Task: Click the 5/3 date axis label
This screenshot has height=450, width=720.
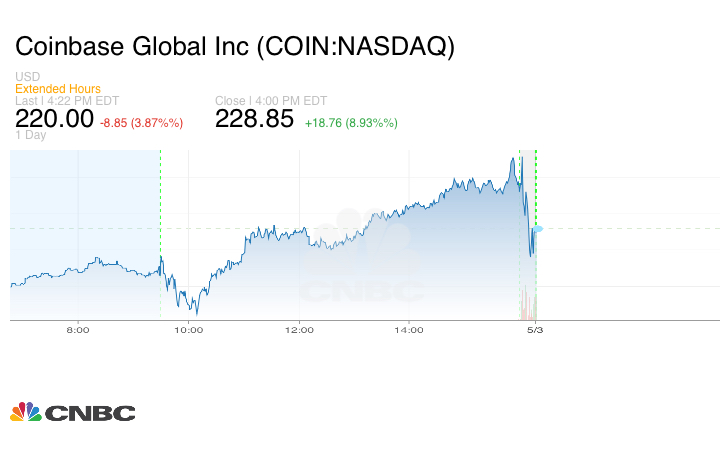Action: (535, 329)
